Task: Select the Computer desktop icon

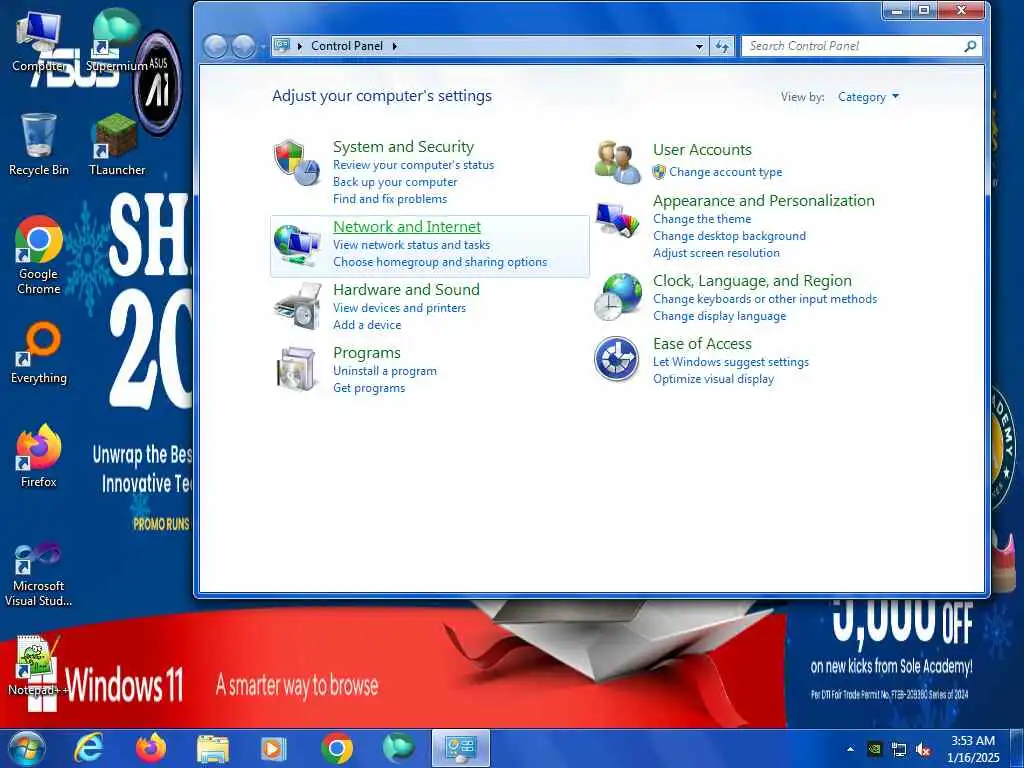Action: (x=39, y=41)
